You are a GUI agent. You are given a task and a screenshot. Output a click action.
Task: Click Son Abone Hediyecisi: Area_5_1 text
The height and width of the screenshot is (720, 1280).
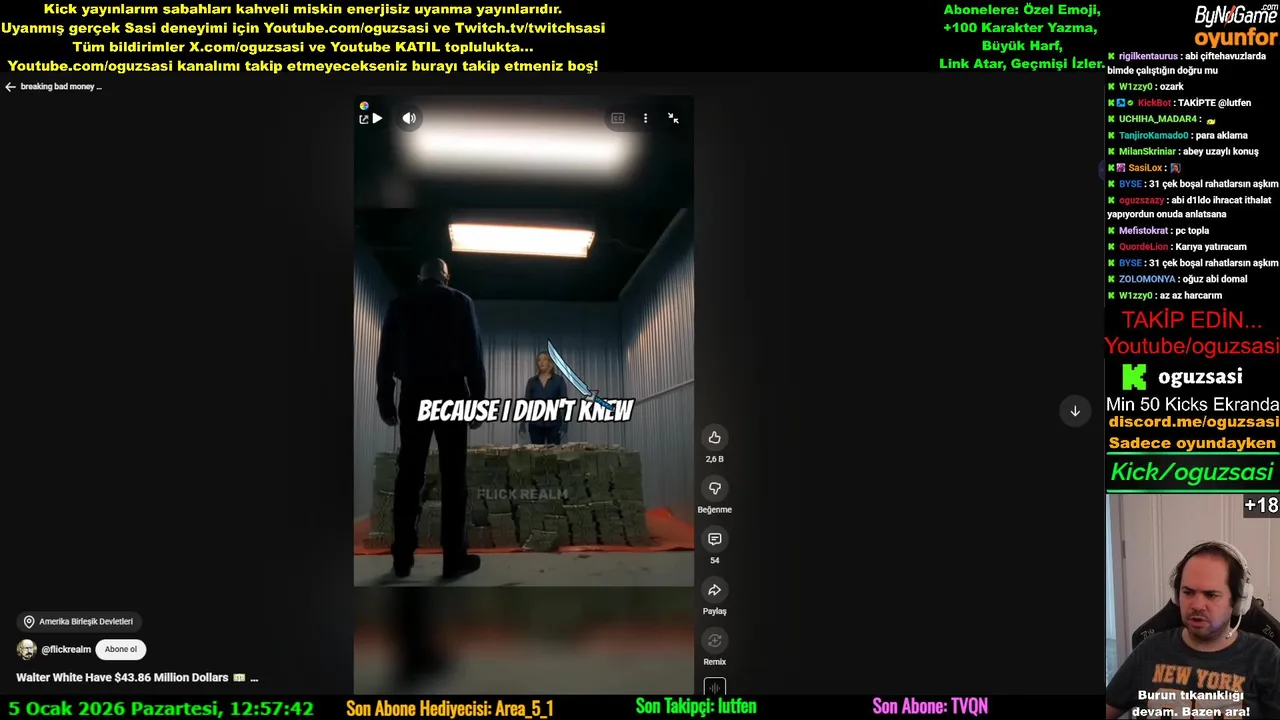[449, 708]
